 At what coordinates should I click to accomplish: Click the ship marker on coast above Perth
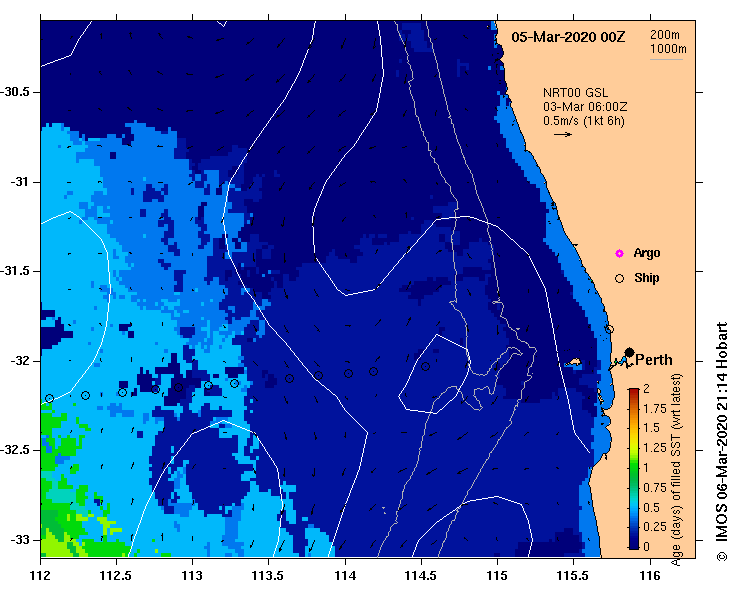point(609,329)
